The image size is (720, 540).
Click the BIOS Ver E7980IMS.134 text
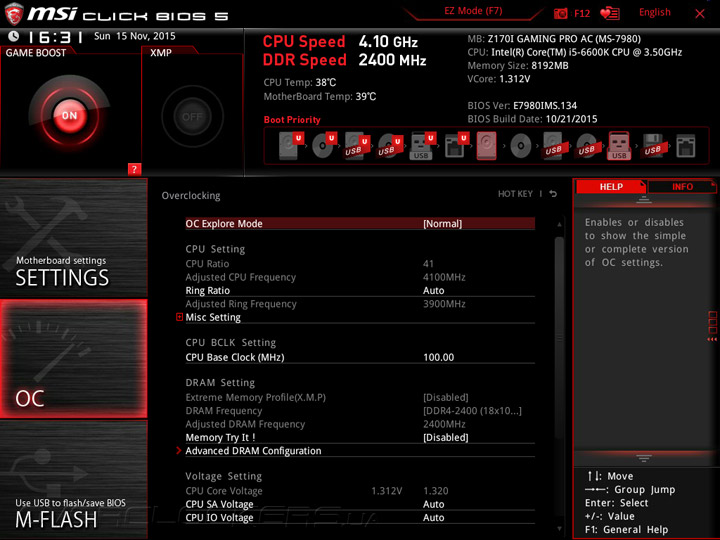[522, 105]
